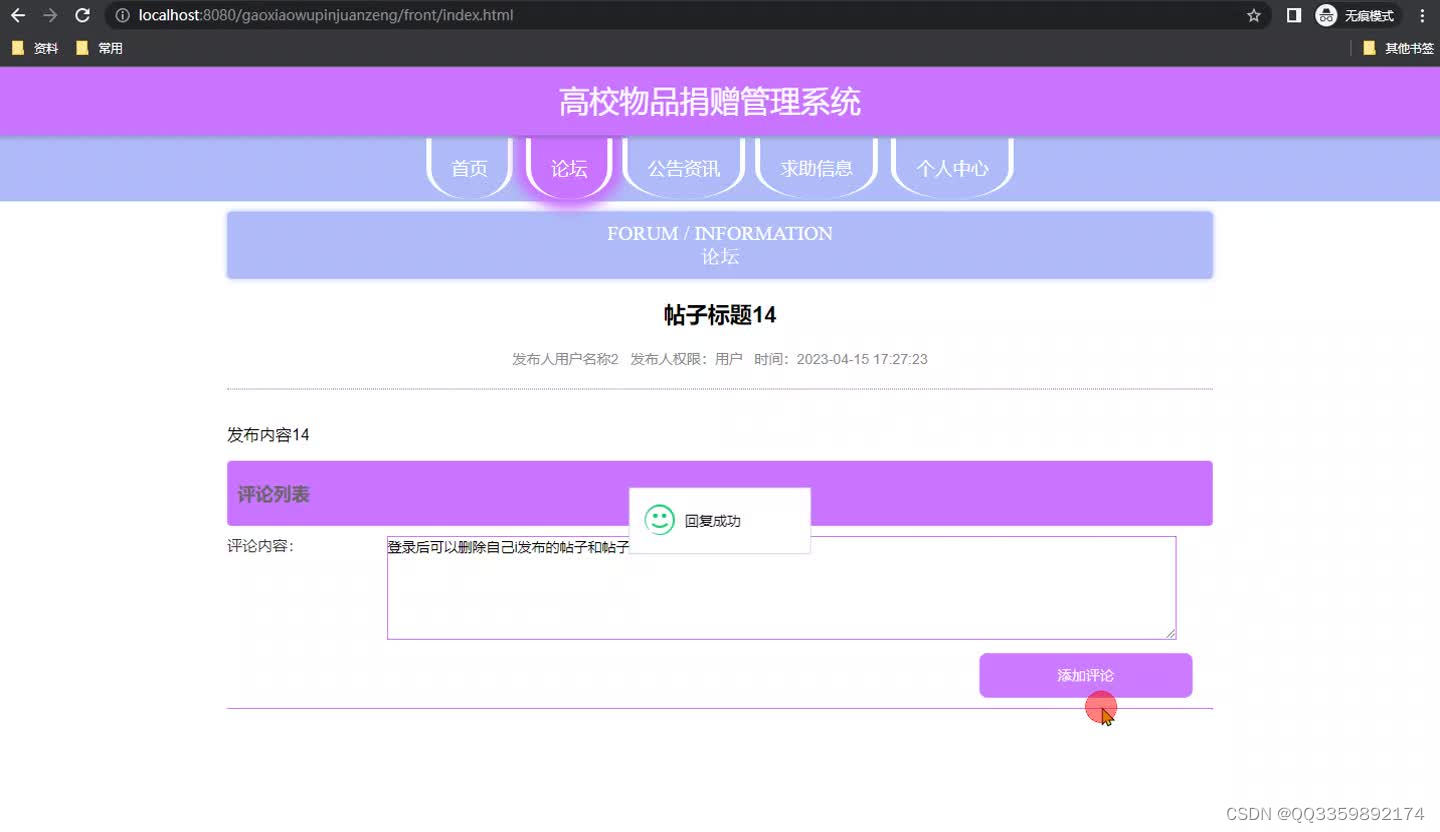Viewport: 1440px width, 832px height.
Task: Click the textarea resize handle corner
Action: (x=1170, y=633)
